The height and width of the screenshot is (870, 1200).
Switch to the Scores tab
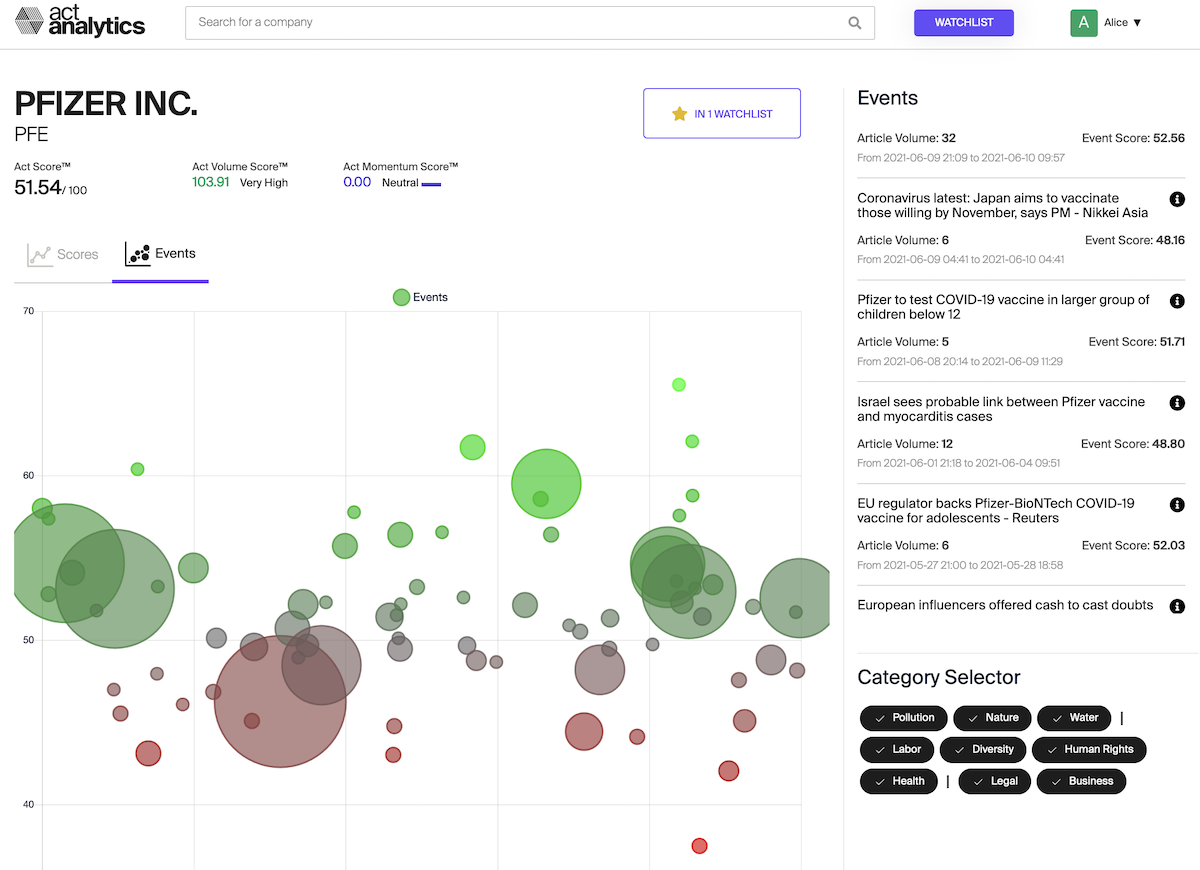pyautogui.click(x=63, y=255)
